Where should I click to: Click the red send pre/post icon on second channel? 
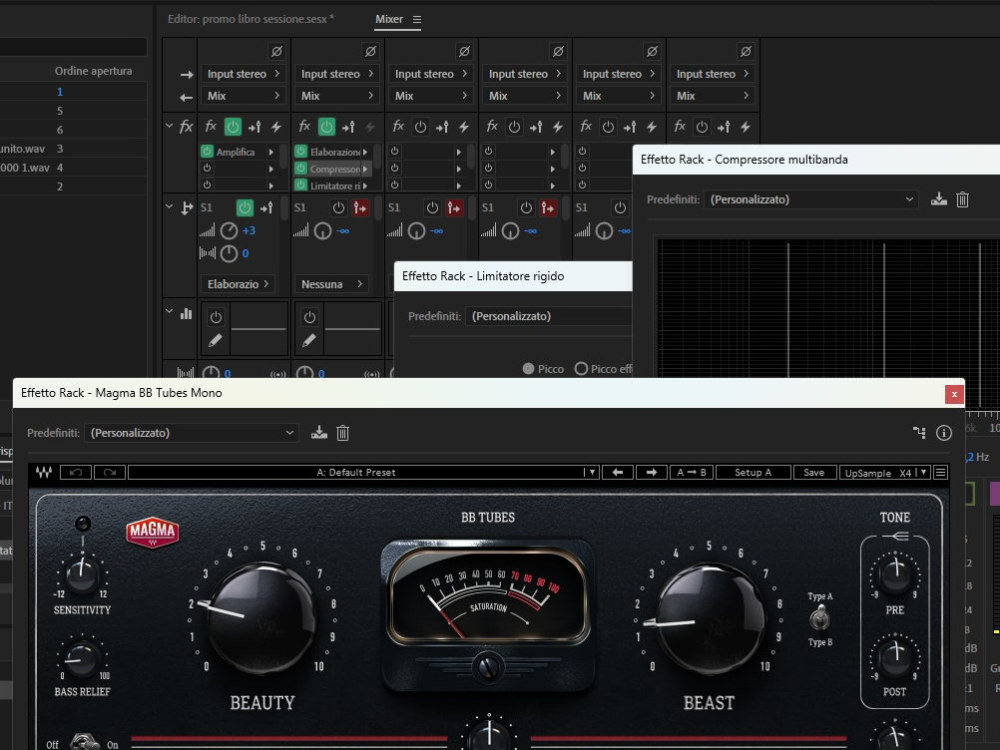360,208
